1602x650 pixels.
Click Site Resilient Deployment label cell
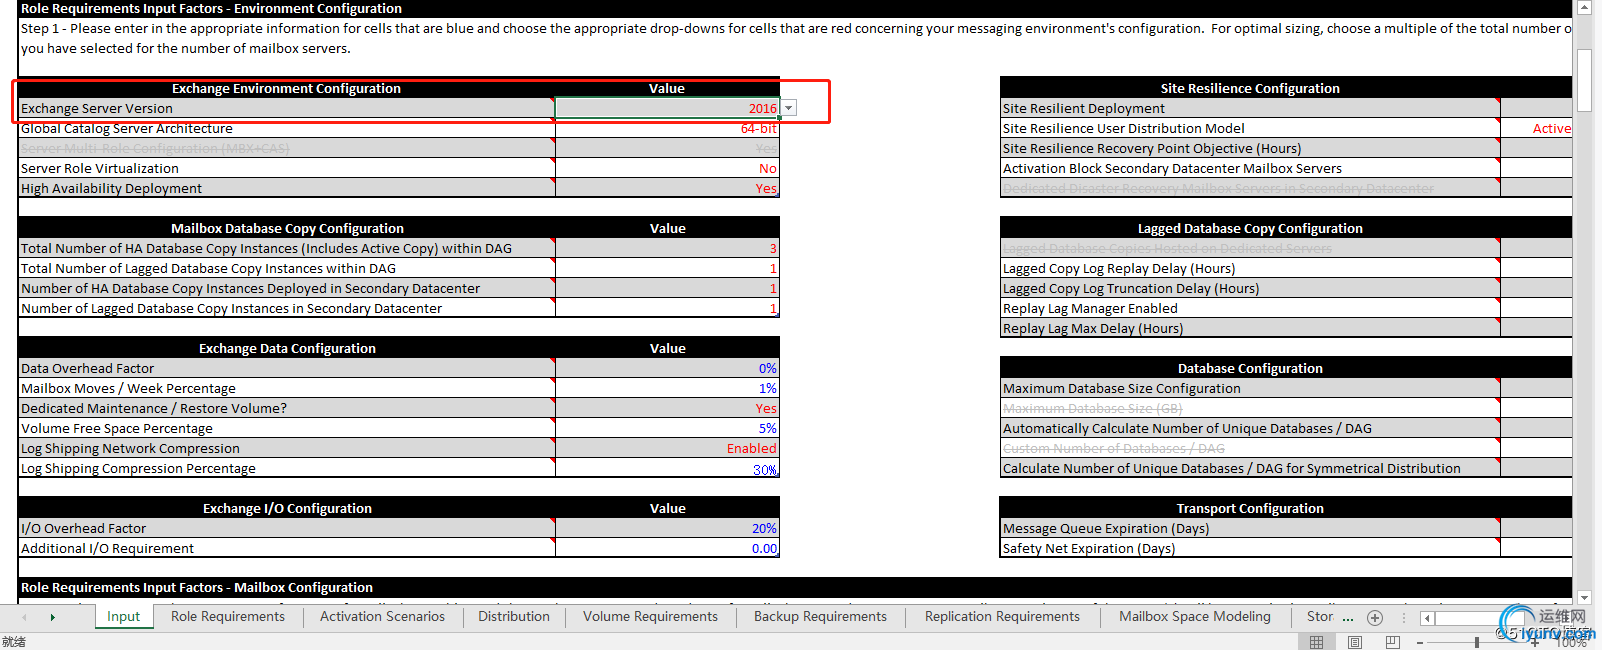click(1250, 108)
